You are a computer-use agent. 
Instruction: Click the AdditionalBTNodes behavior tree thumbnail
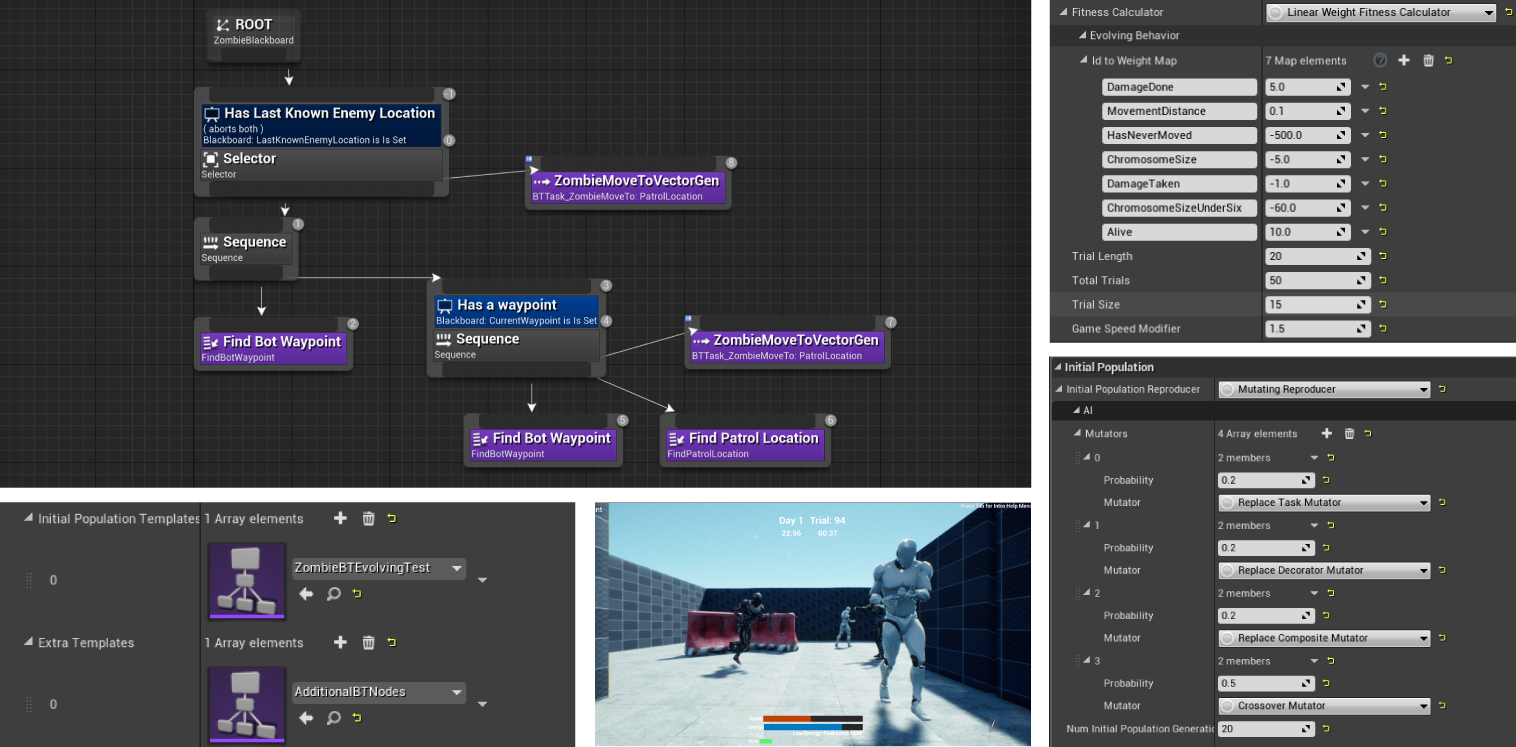pyautogui.click(x=247, y=704)
